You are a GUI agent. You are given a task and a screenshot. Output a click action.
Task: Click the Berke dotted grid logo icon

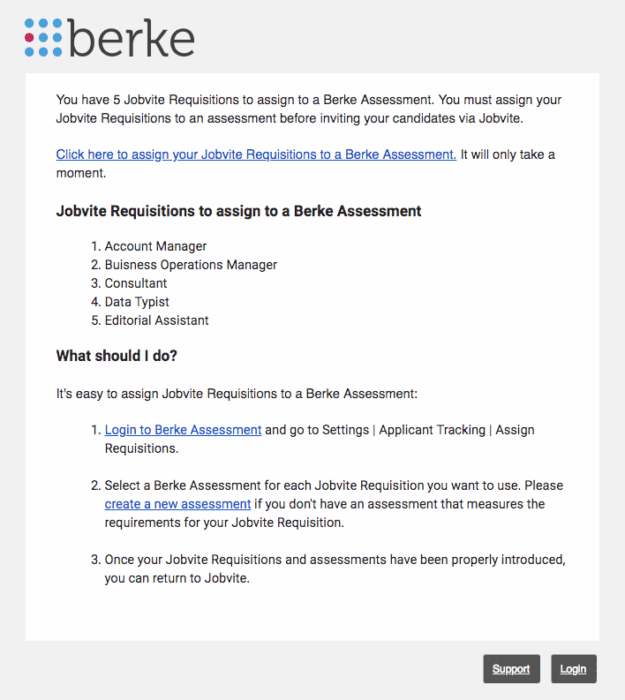click(43, 38)
